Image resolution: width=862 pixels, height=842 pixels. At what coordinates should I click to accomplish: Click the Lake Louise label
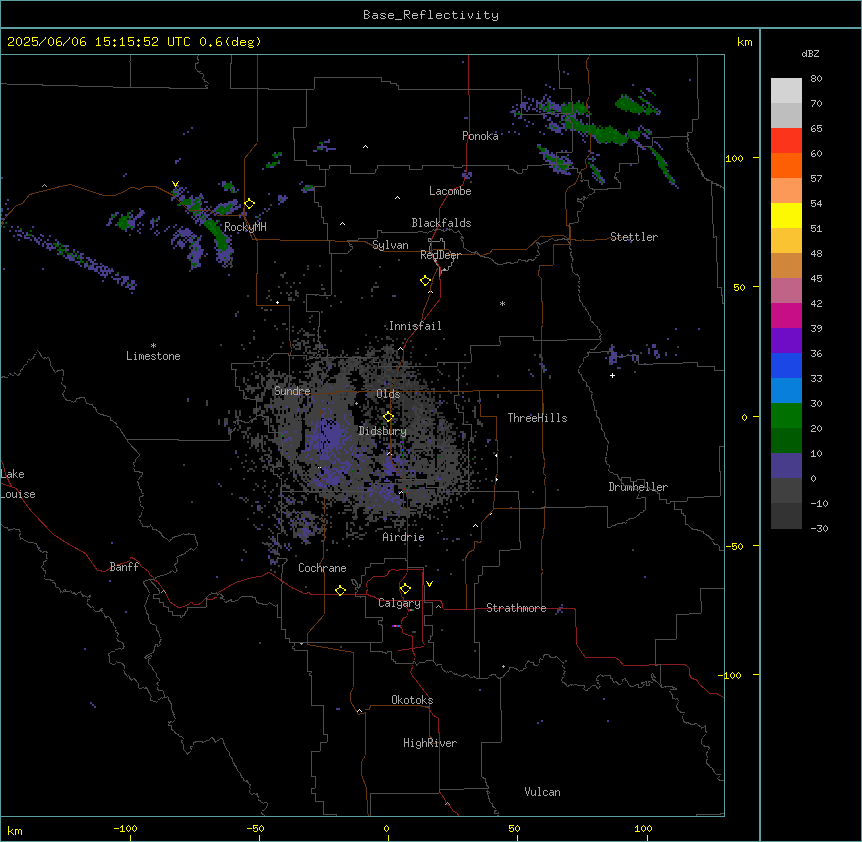[x=18, y=484]
